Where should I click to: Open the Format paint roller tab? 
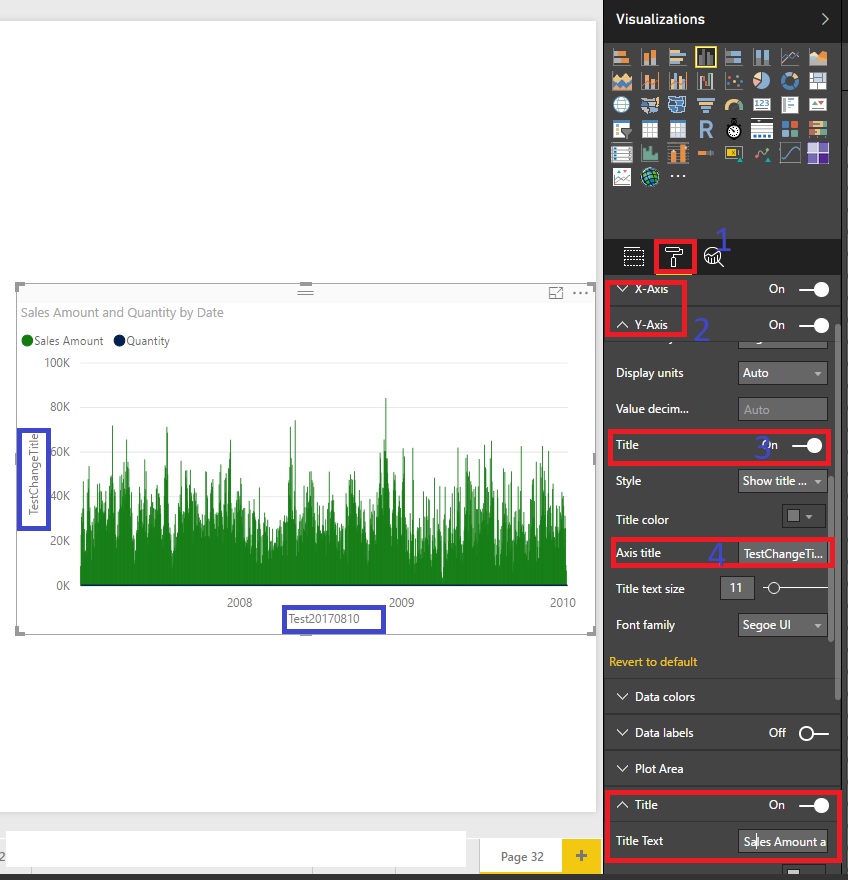coord(674,256)
